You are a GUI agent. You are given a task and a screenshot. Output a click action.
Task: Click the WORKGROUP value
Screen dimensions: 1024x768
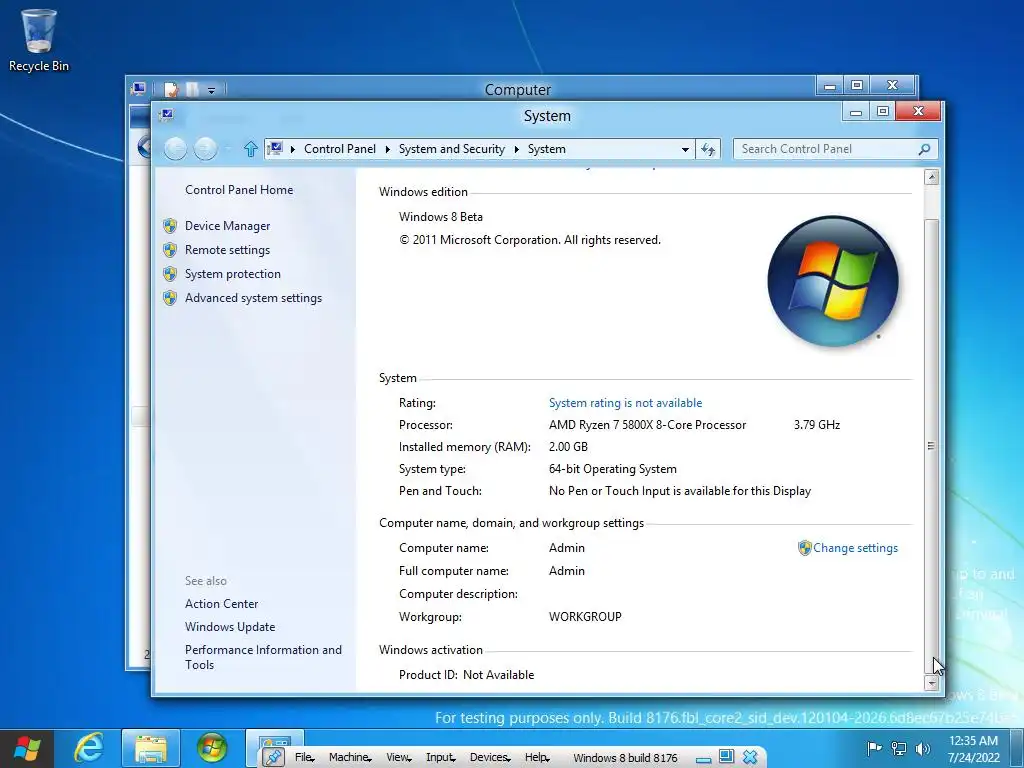(x=585, y=616)
